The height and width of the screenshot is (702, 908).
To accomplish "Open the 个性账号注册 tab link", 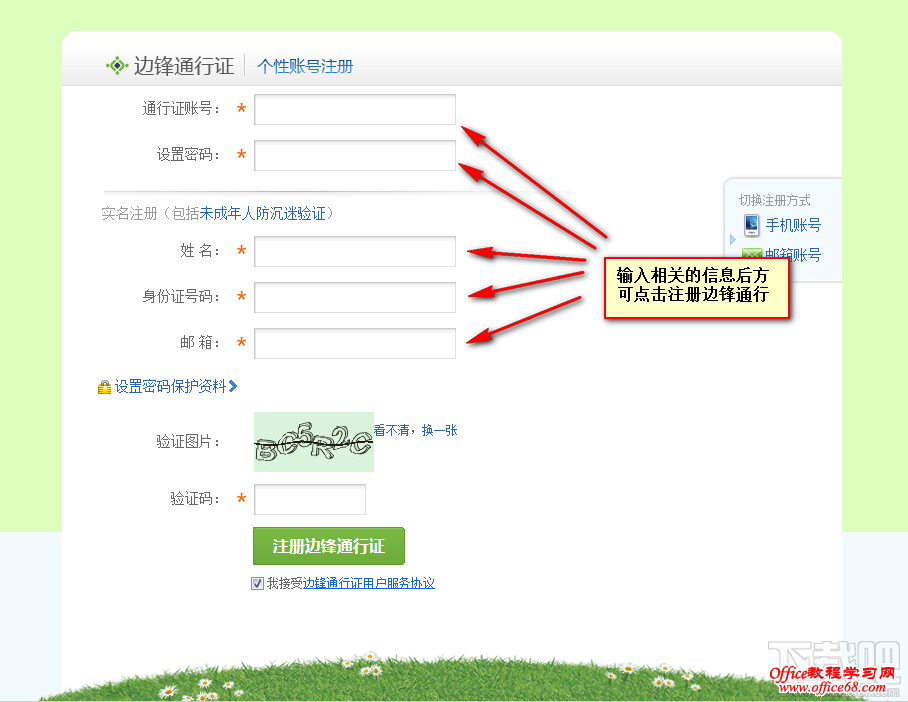I will (x=305, y=66).
